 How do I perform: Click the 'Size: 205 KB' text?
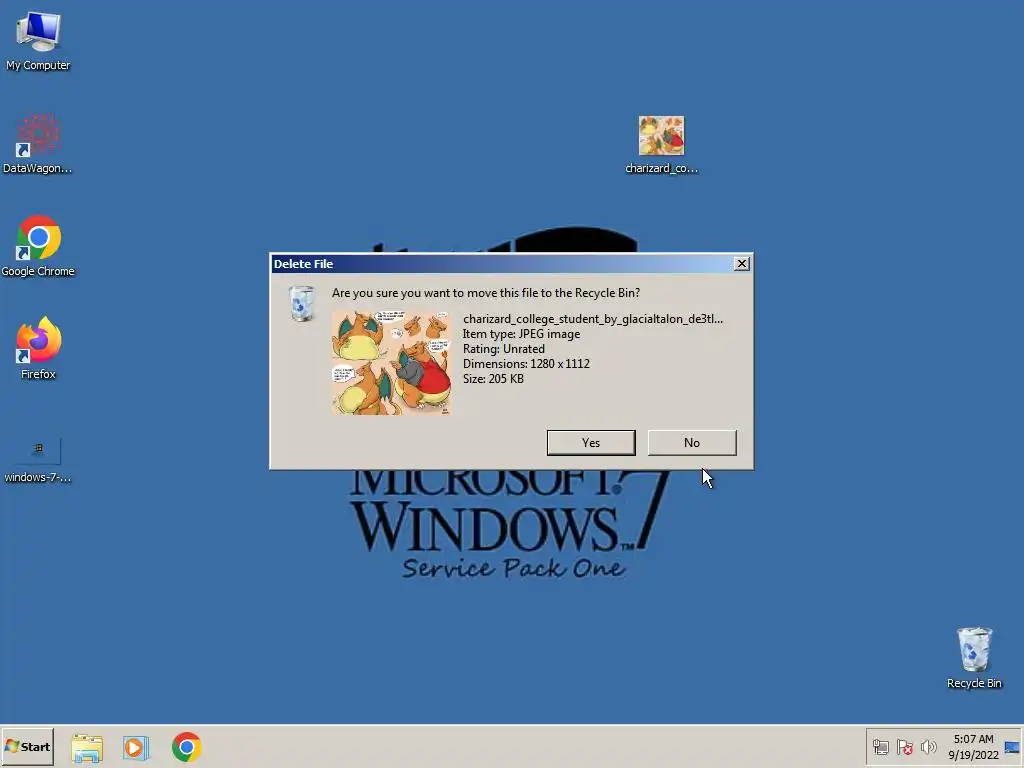click(493, 379)
